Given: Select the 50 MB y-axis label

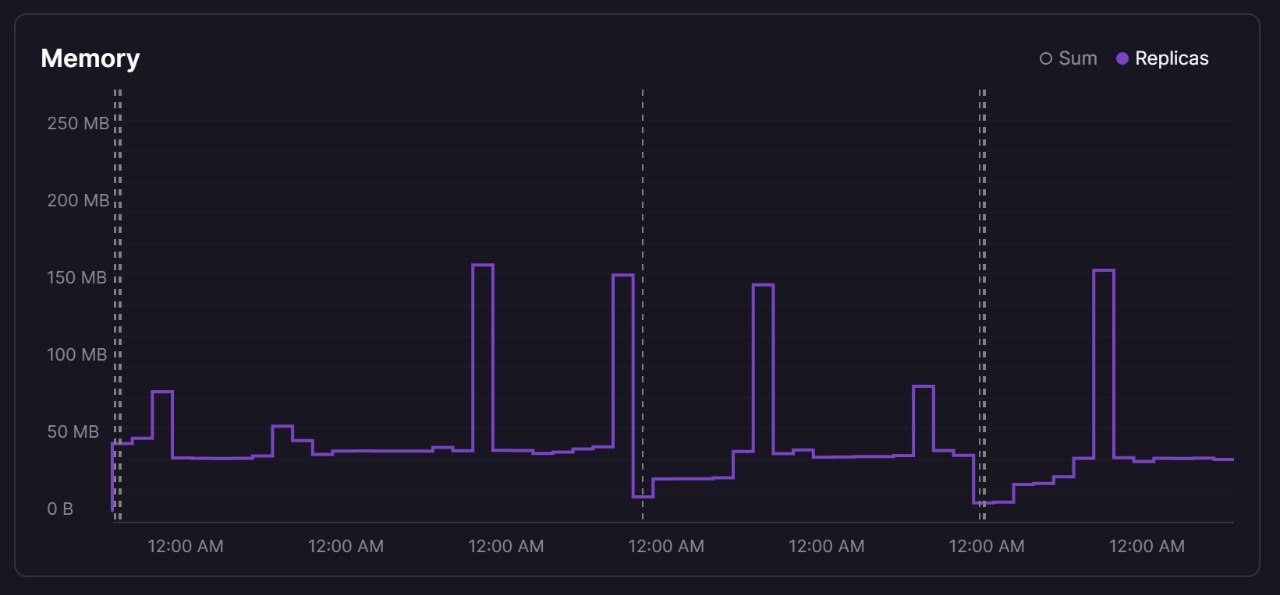Looking at the screenshot, I should [x=73, y=432].
